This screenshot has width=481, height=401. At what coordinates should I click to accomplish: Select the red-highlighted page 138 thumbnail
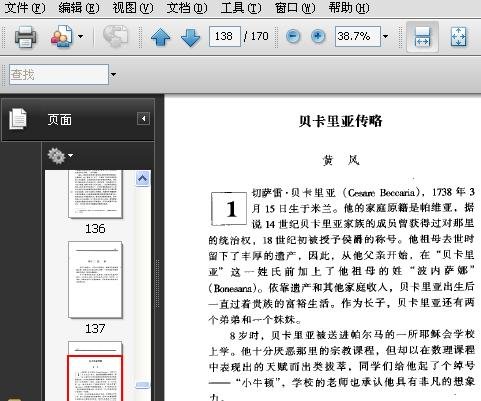tap(95, 378)
